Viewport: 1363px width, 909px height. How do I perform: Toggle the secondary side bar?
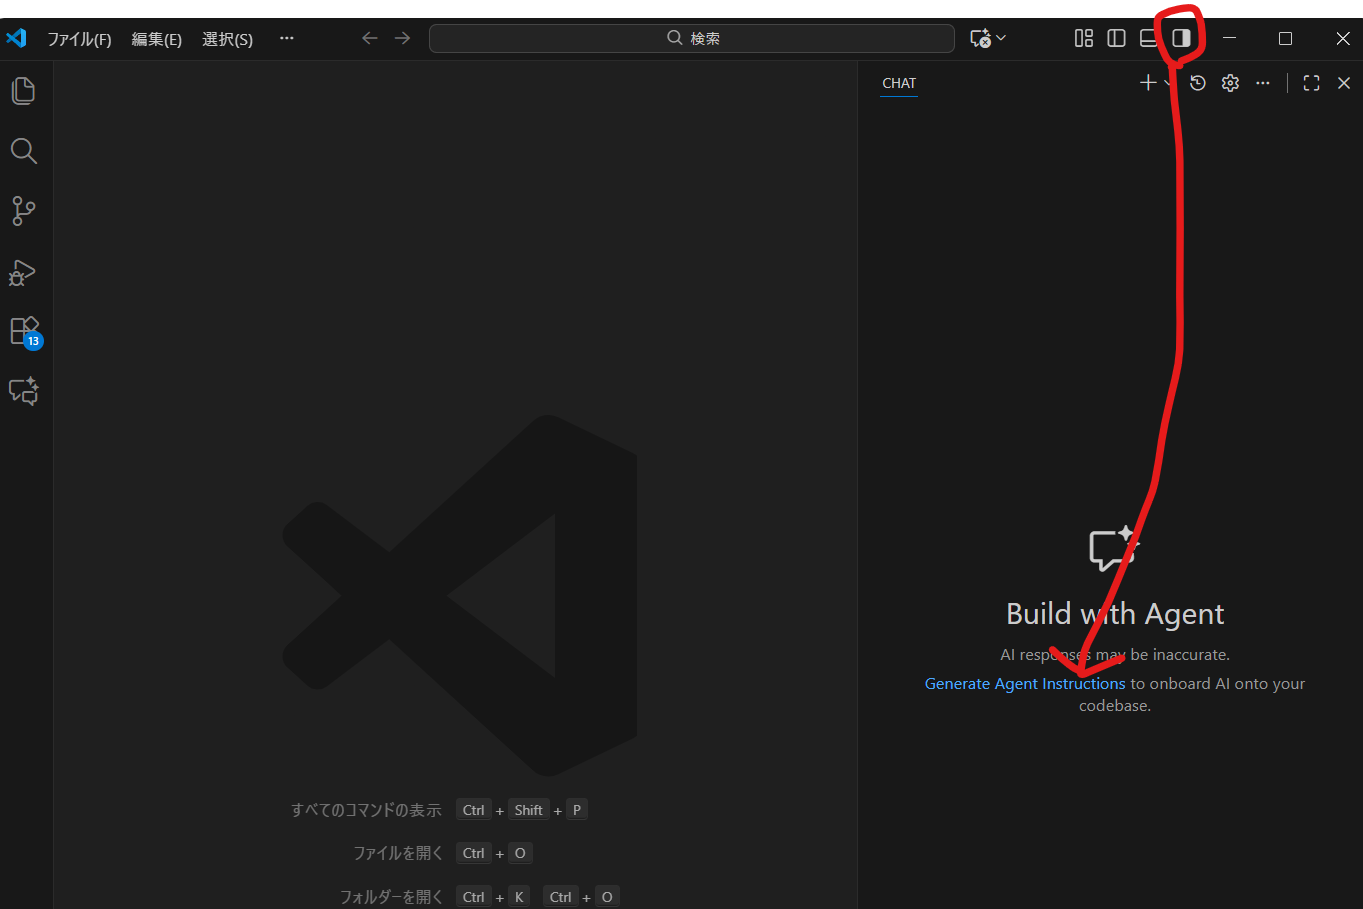pos(1181,38)
